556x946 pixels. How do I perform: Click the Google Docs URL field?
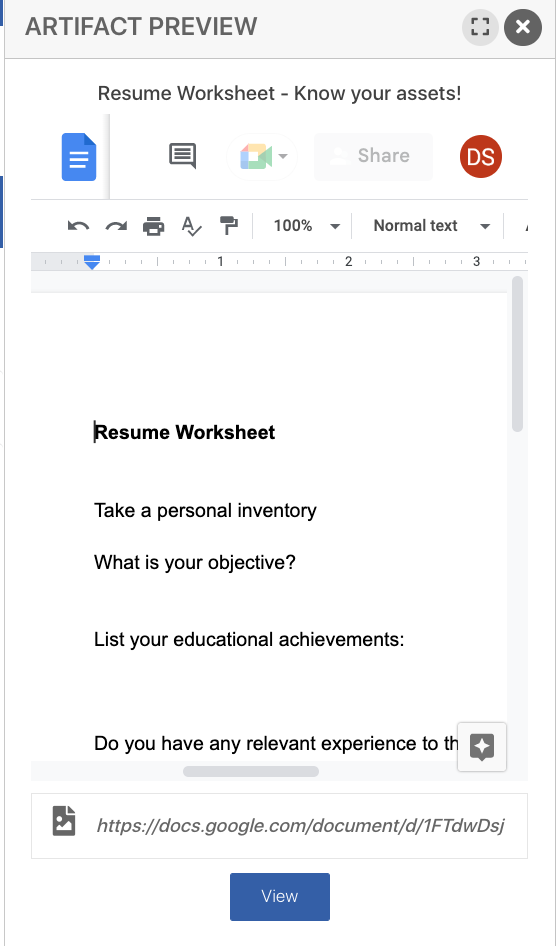279,826
